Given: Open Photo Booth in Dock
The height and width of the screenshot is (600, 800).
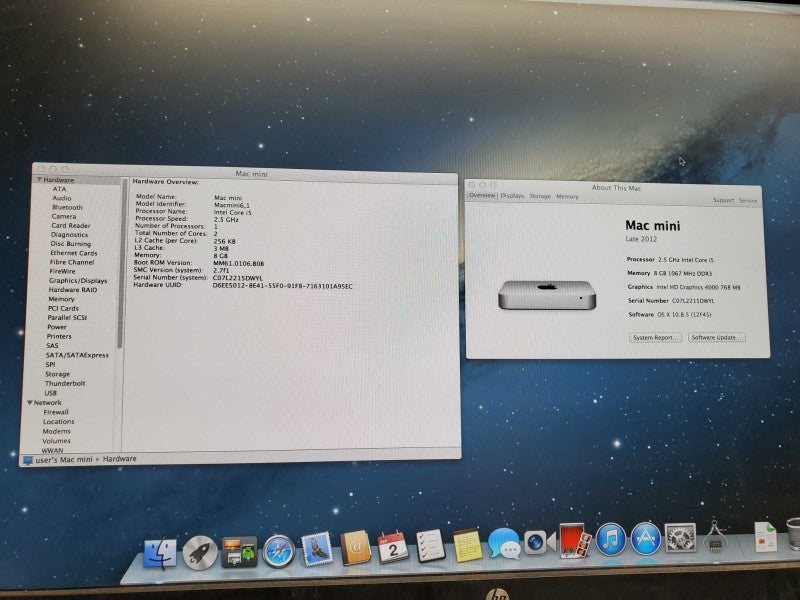Looking at the screenshot, I should click(x=575, y=540).
